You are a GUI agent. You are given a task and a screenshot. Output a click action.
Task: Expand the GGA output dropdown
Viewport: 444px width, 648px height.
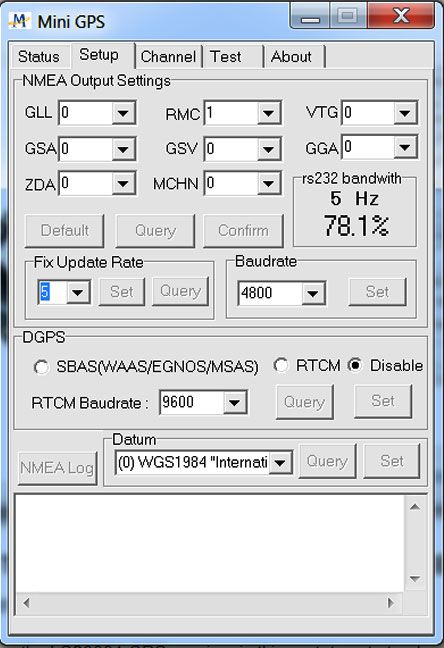point(405,147)
